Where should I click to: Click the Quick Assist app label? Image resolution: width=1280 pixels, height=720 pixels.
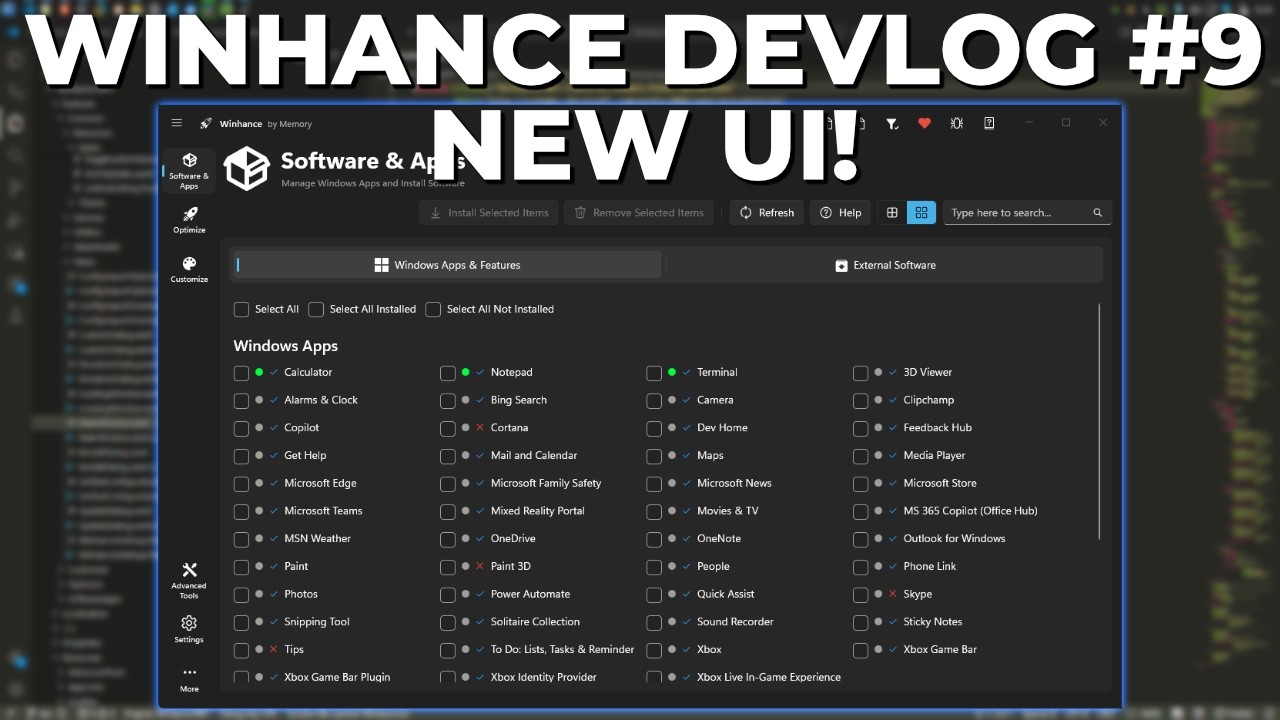point(725,594)
